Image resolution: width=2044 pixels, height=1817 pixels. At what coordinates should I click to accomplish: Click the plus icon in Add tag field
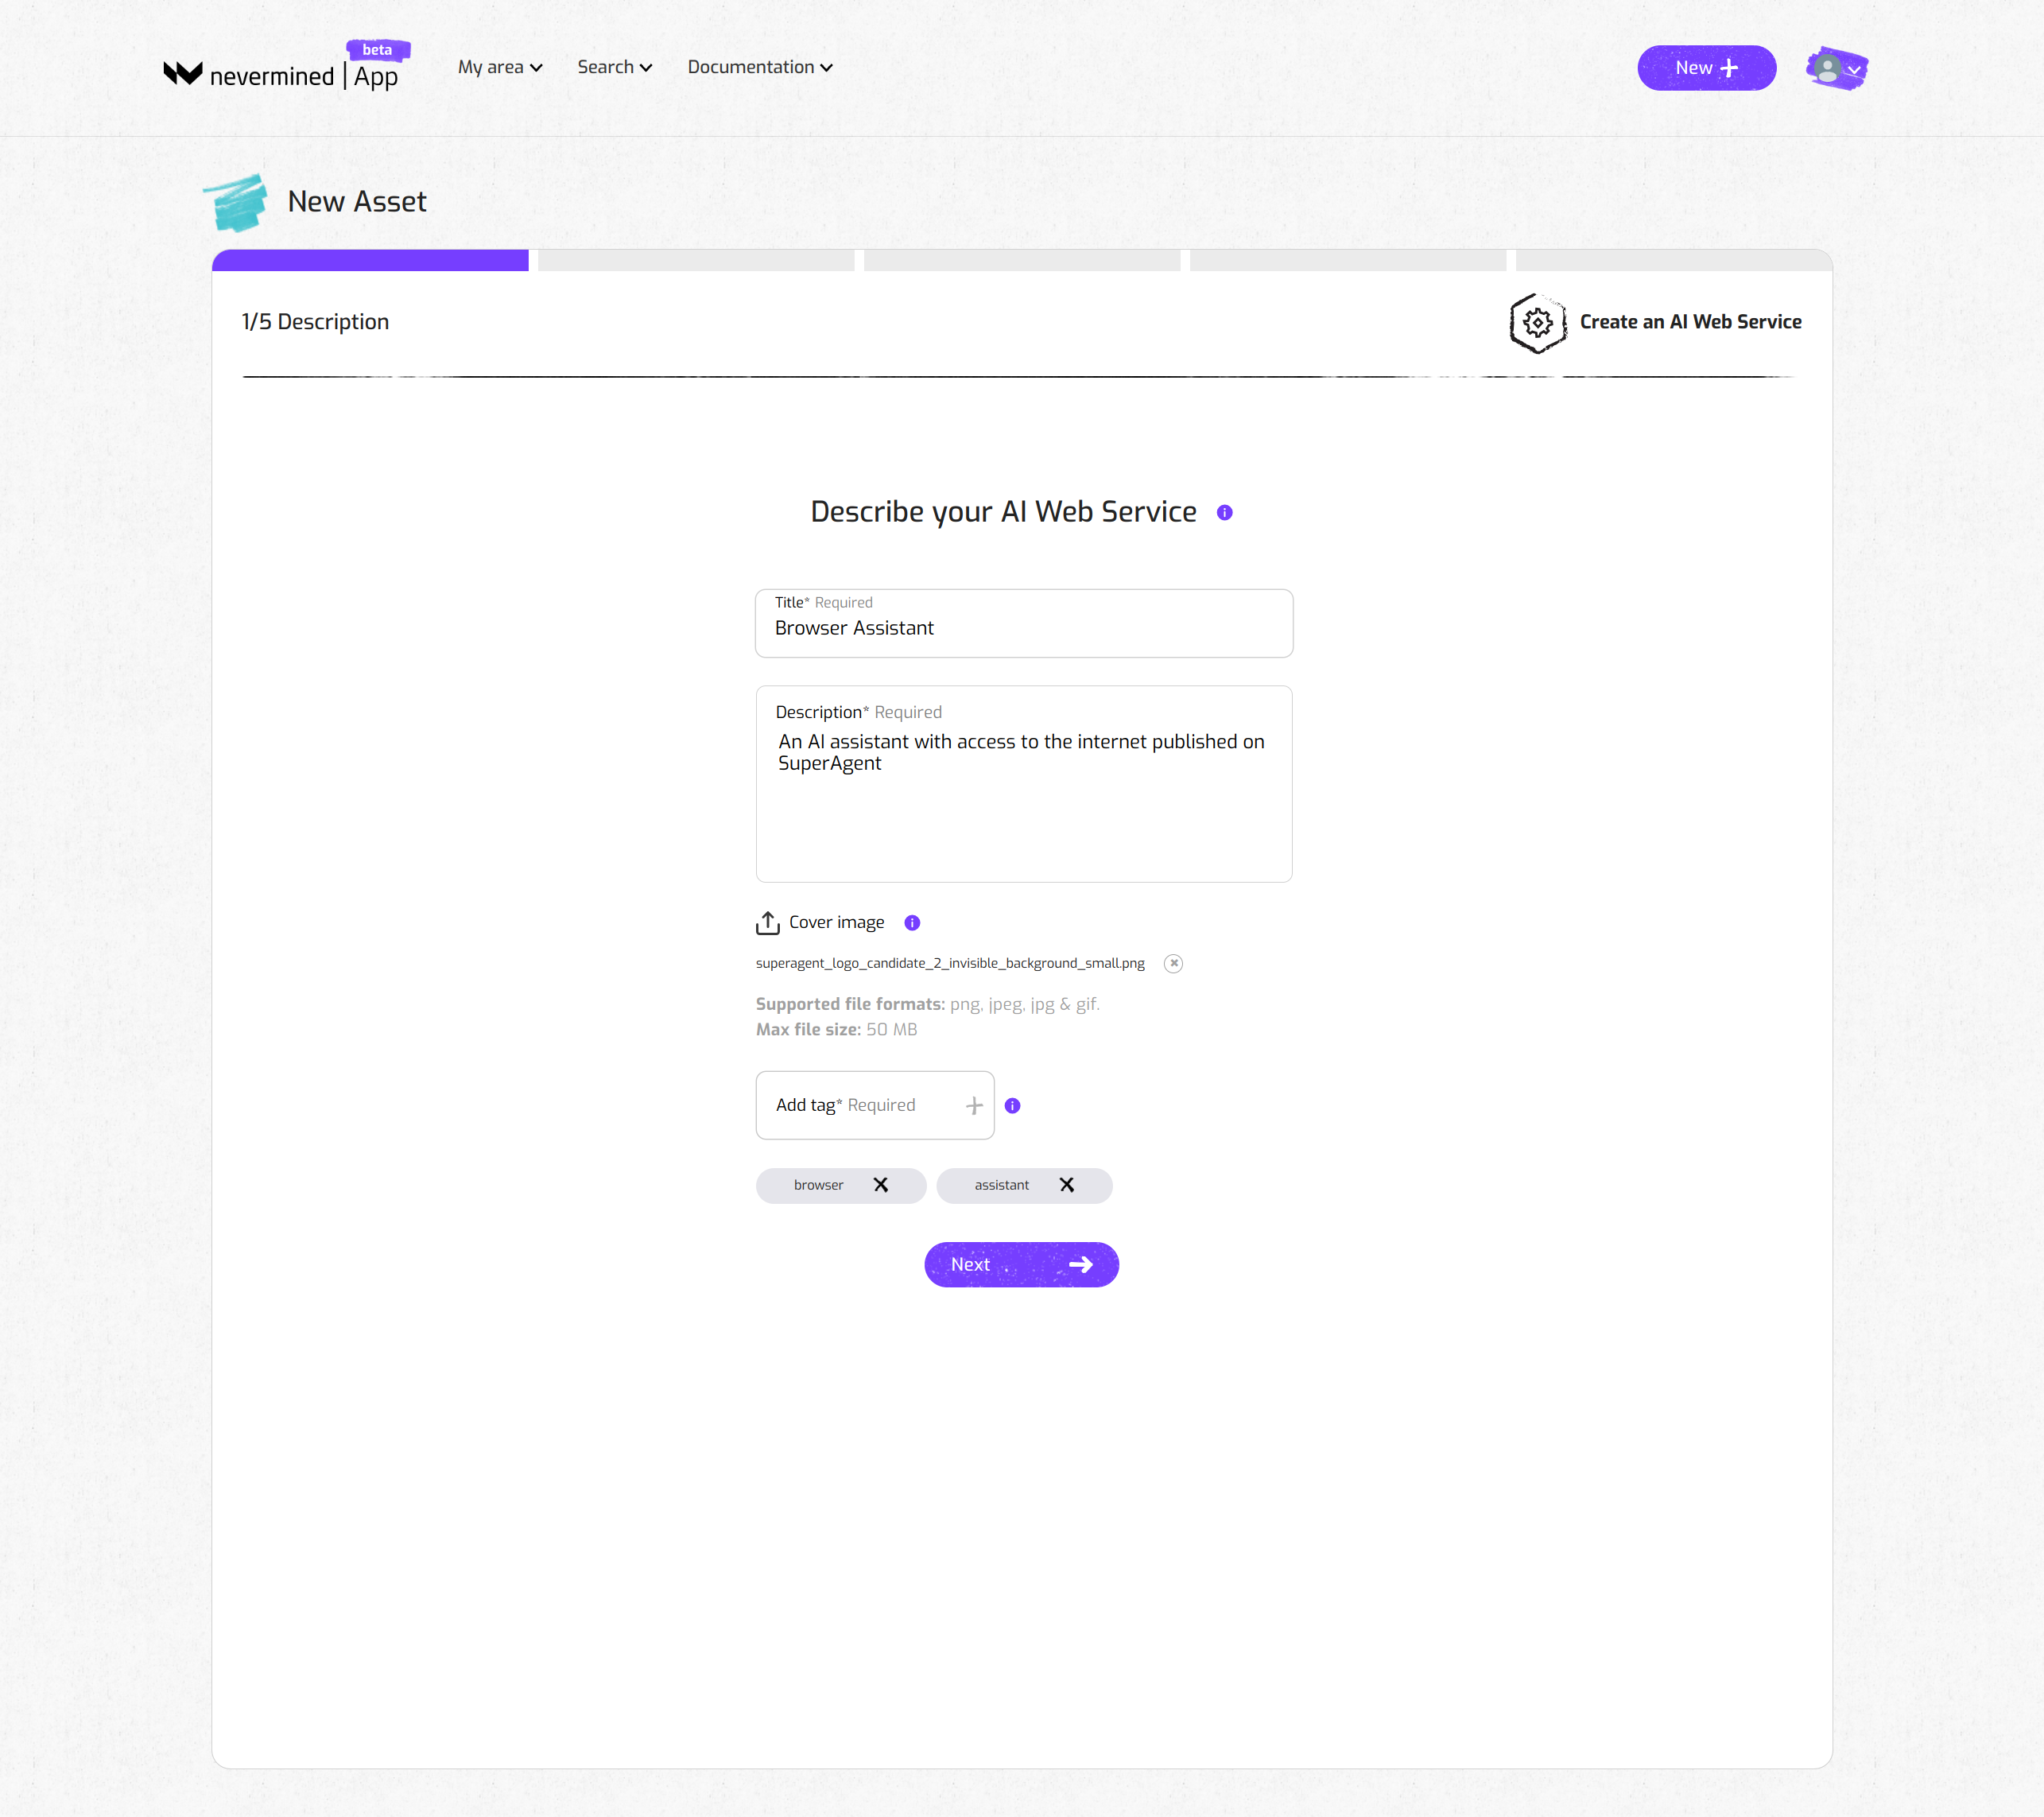tap(974, 1106)
